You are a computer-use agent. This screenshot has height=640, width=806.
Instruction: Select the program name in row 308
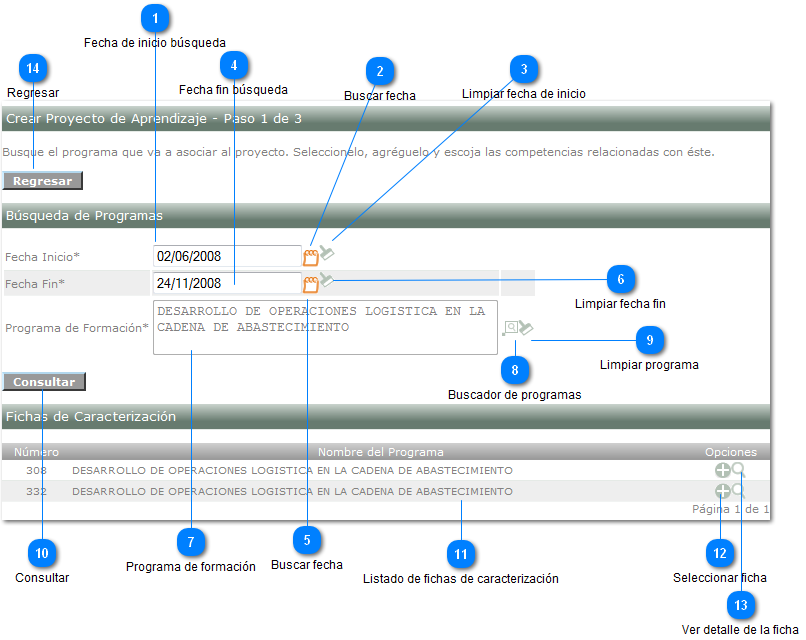click(292, 470)
